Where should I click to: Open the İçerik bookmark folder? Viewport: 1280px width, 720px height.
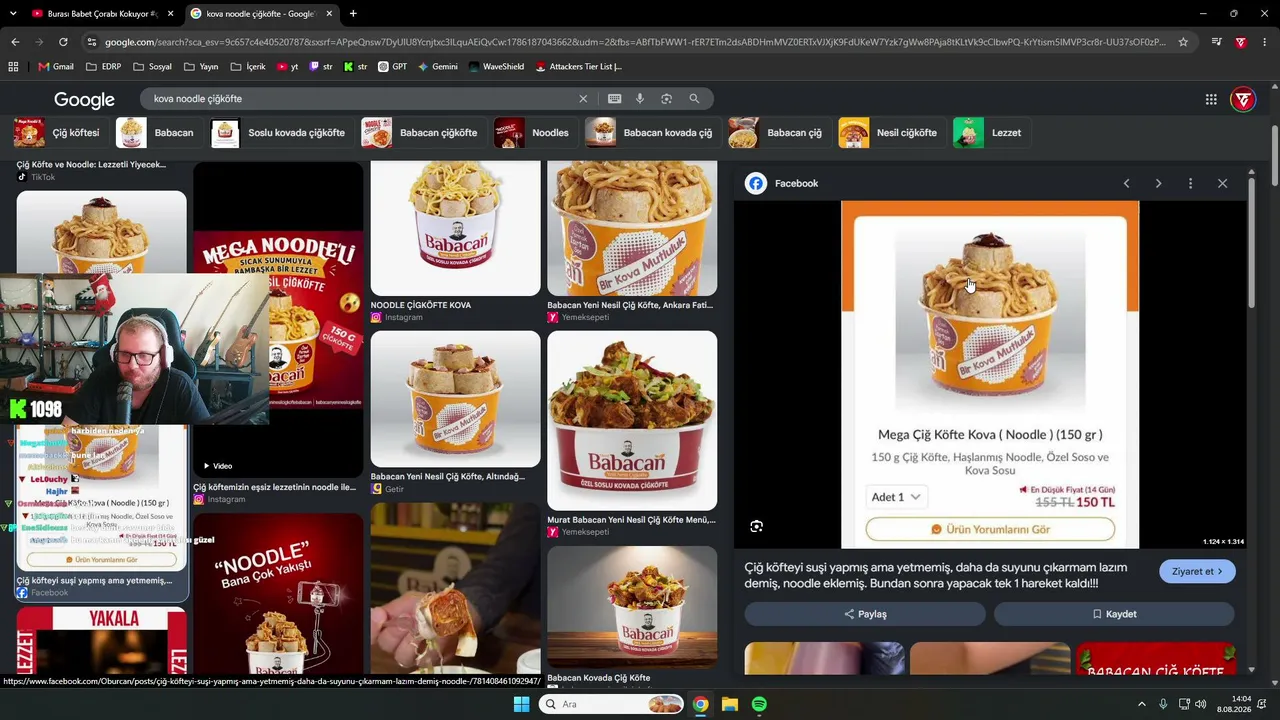[x=248, y=67]
